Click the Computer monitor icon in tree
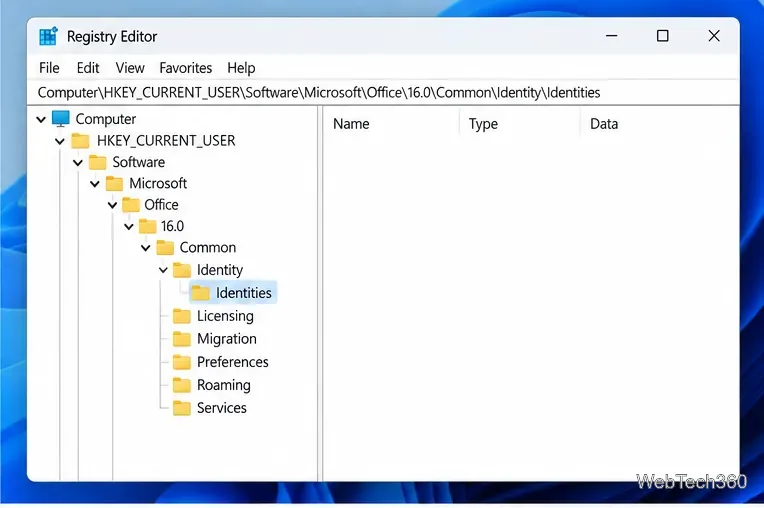Screen dimensions: 764x508 [x=61, y=118]
